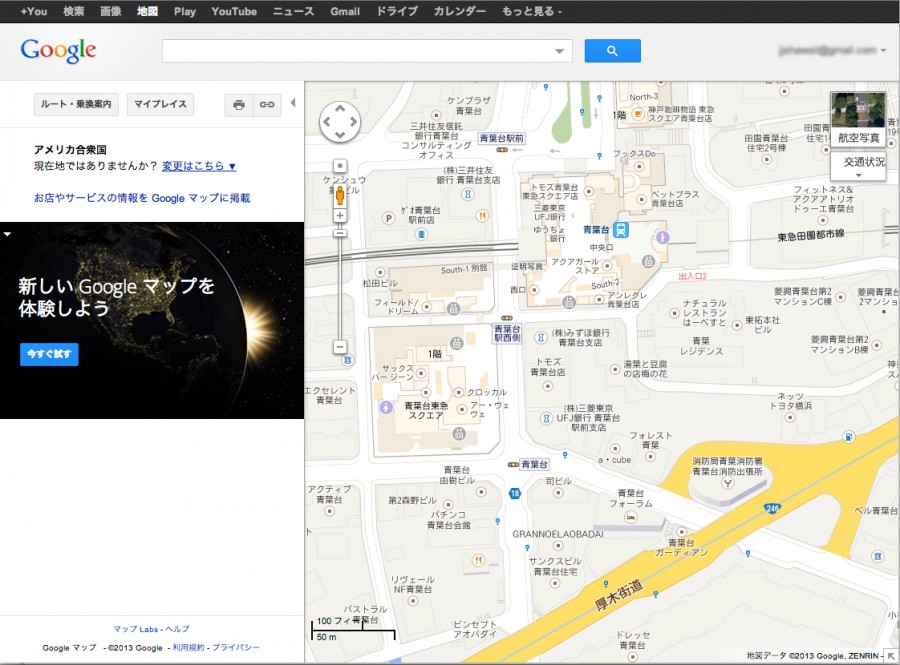900x665 pixels.
Task: Click the map pan navigation control
Action: [x=340, y=122]
